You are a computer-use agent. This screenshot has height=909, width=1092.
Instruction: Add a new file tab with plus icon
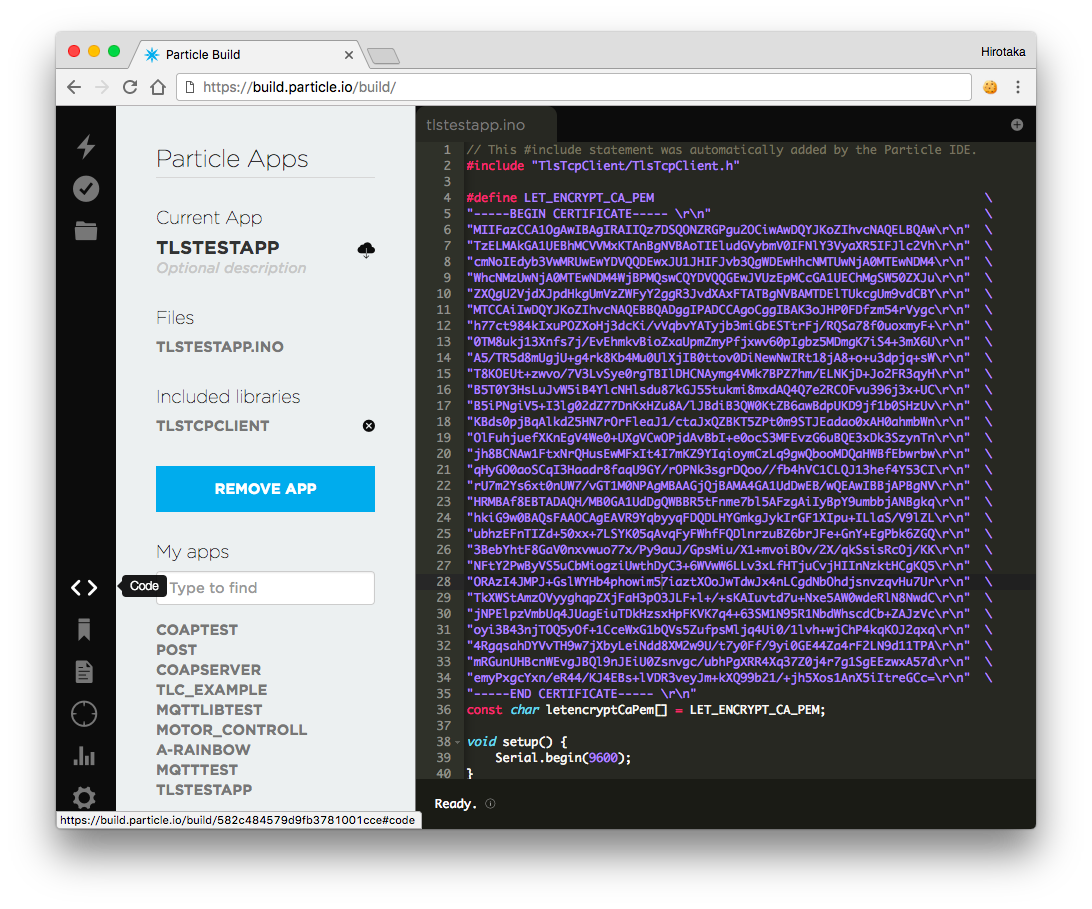[1017, 125]
